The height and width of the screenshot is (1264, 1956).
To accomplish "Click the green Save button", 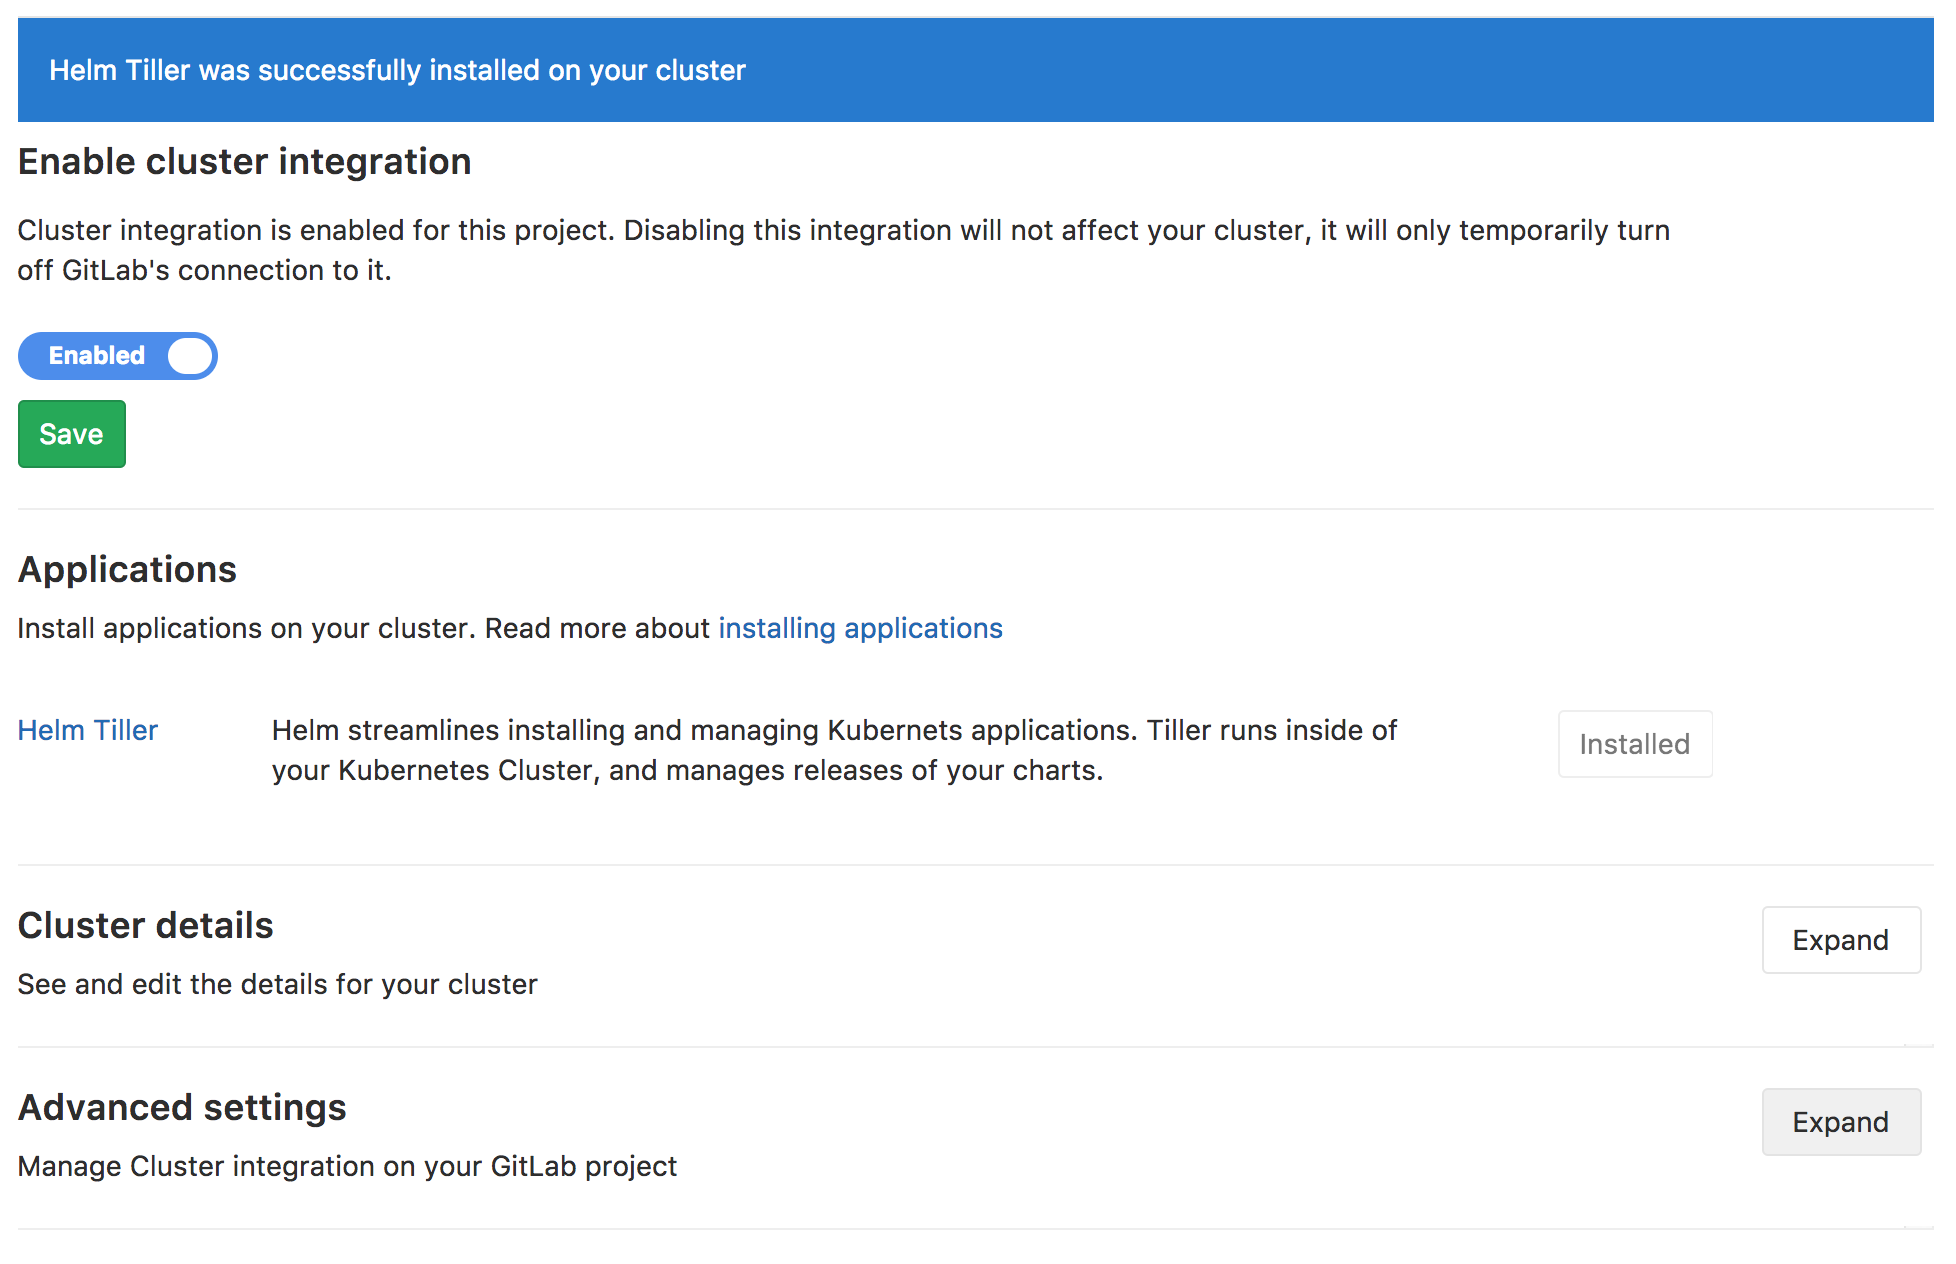I will (x=71, y=434).
